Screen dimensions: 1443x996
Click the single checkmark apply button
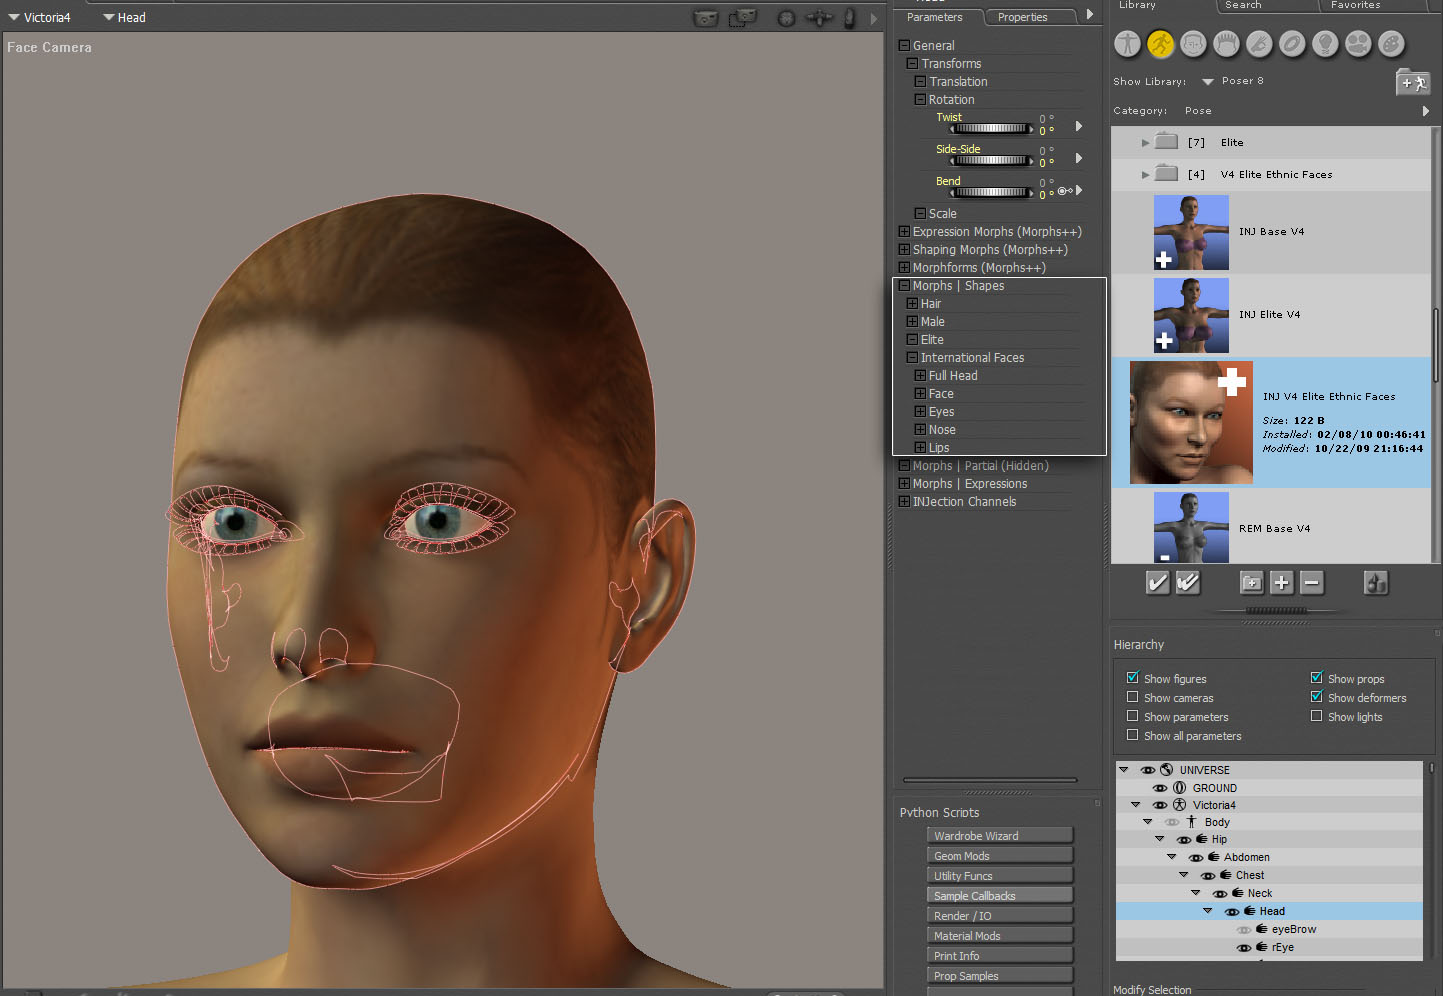[1157, 583]
